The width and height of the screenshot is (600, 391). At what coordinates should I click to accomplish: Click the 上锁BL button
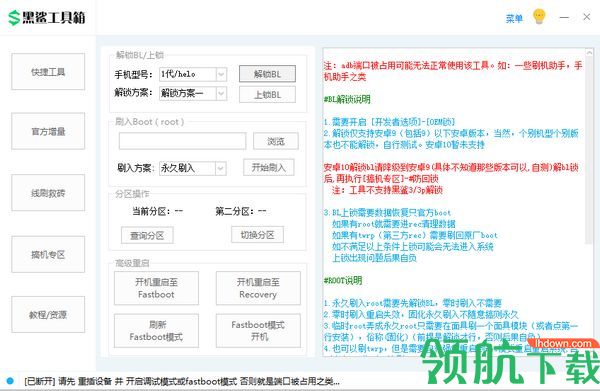coord(267,94)
